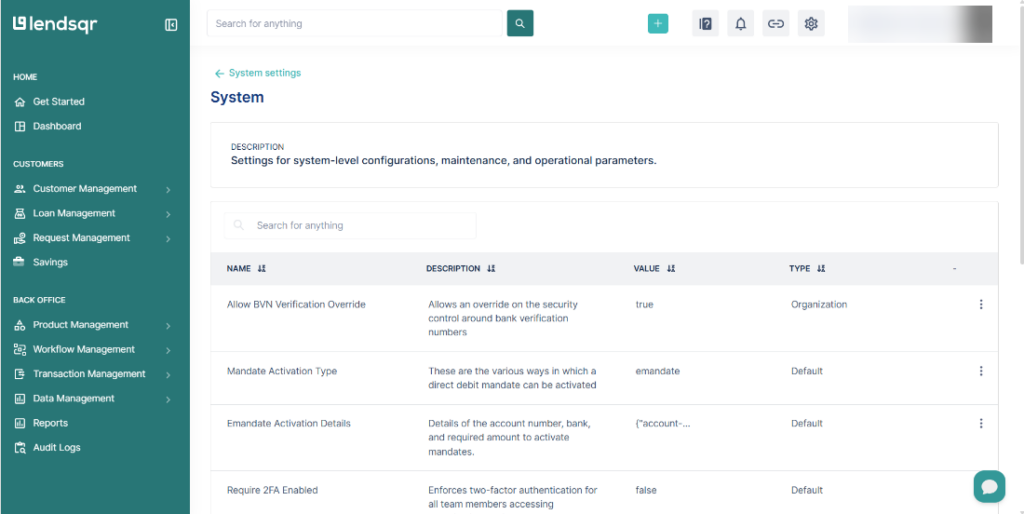Image resolution: width=1024 pixels, height=514 pixels.
Task: Open settings gear icon
Action: point(811,24)
